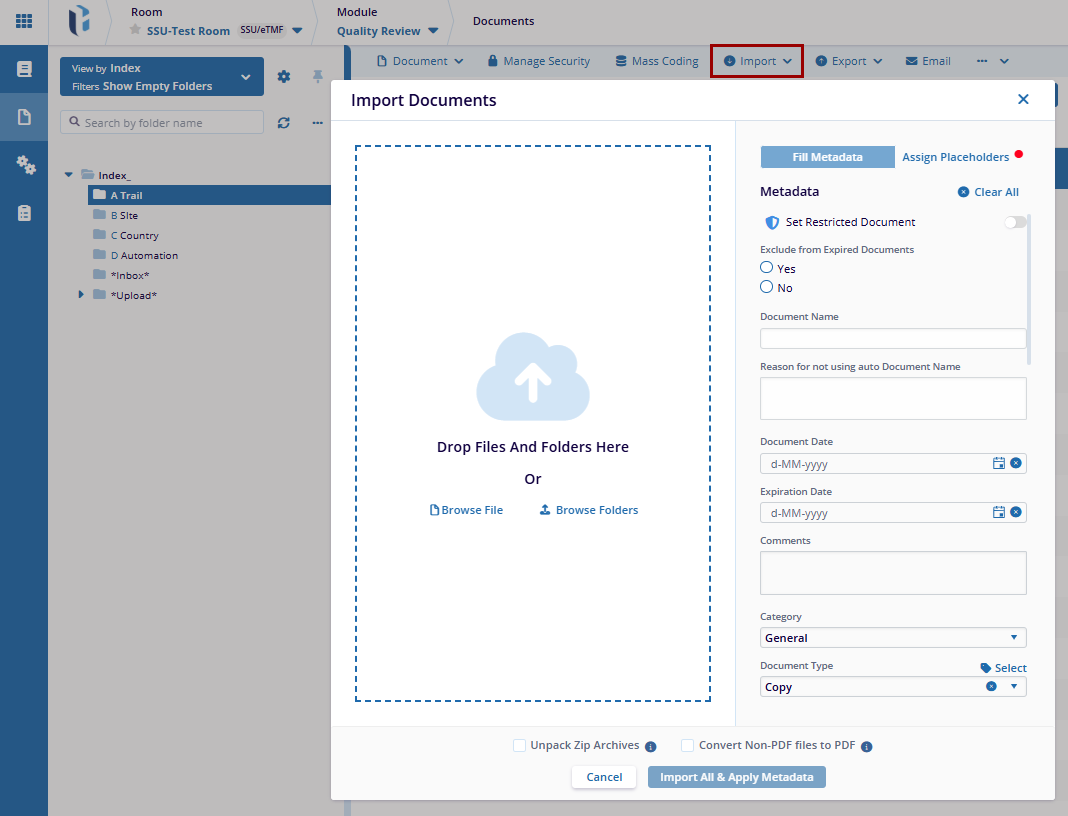Enable Convert Non-PDF files to PDF

688,746
